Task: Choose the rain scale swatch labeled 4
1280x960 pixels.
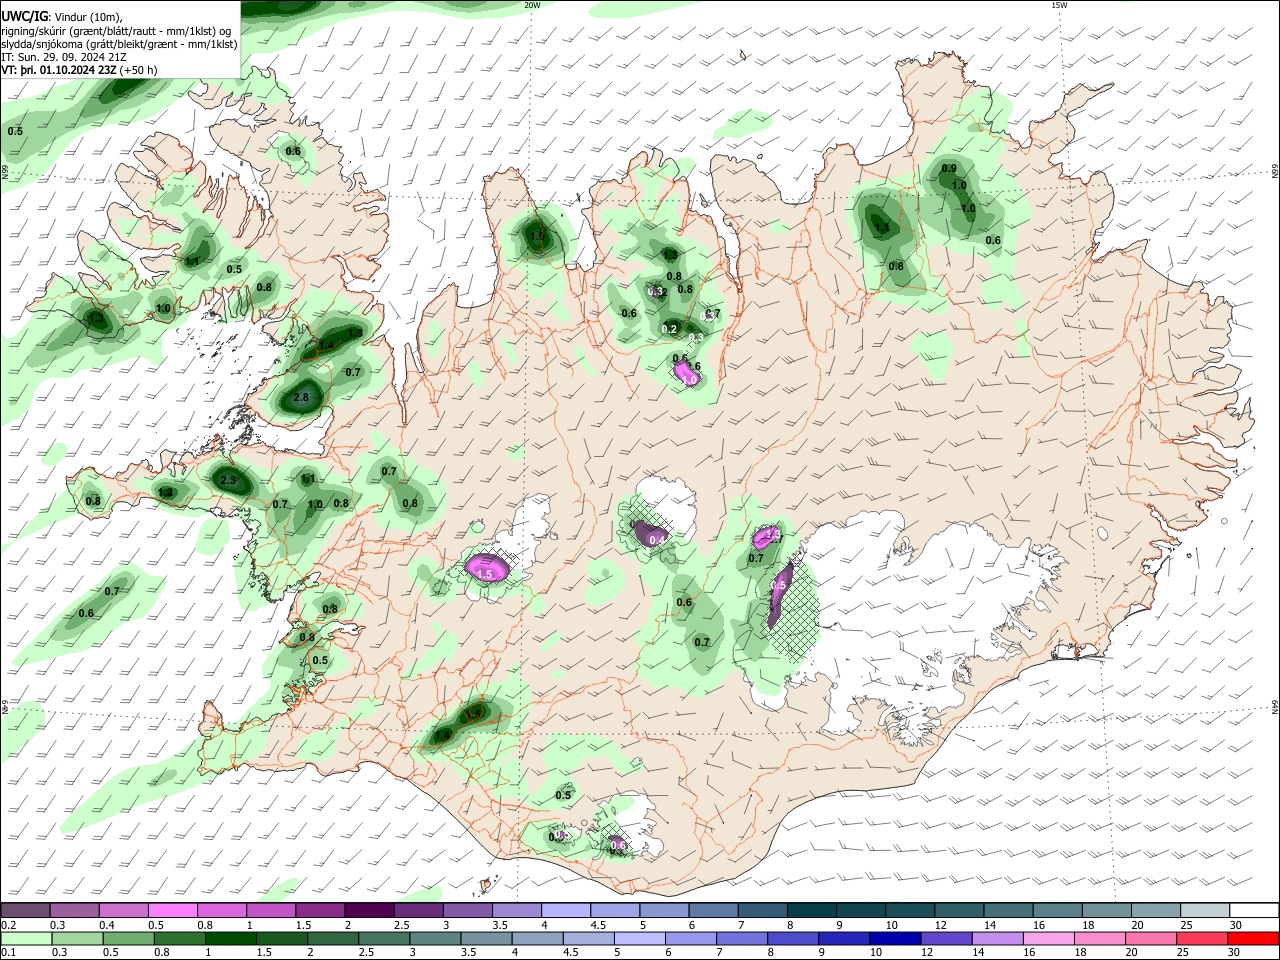Action: 536,938
